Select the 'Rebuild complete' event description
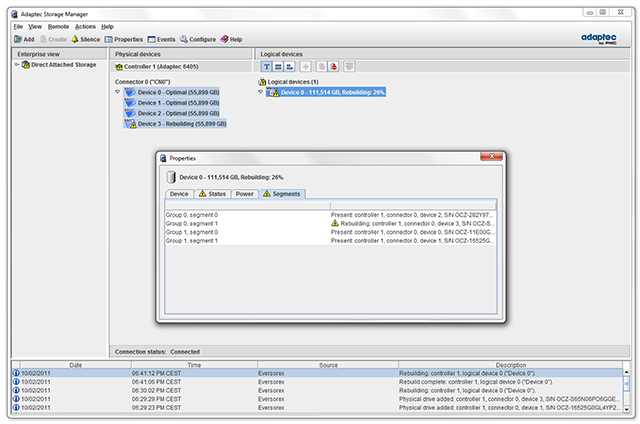 [476, 382]
